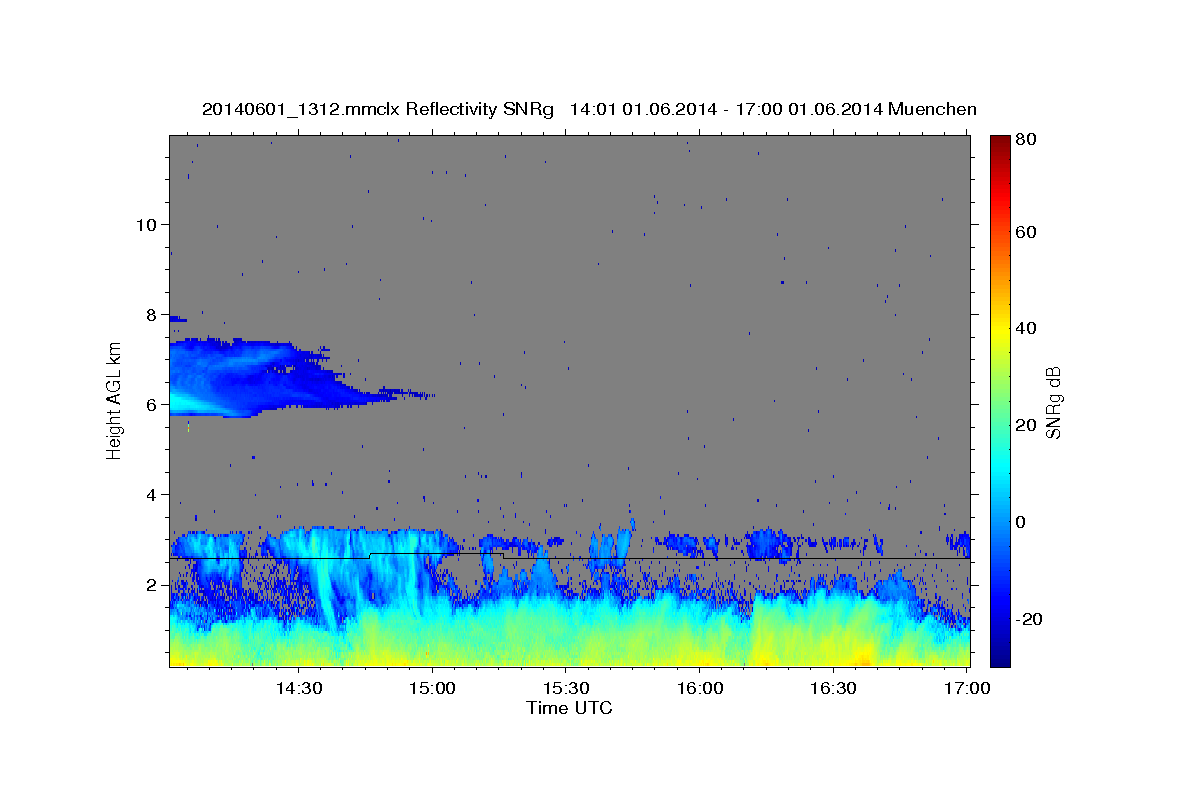Click the yellow near-surface reflectivity band
This screenshot has width=1200, height=800.
click(x=569, y=648)
